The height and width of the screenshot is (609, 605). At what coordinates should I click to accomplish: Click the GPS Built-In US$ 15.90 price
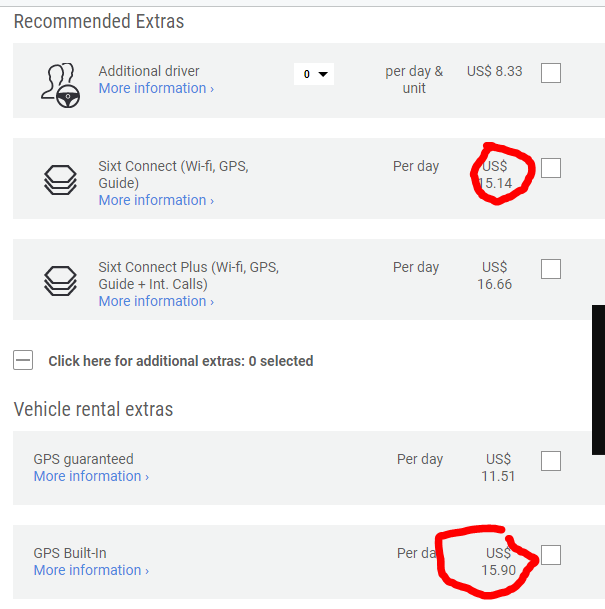click(x=498, y=561)
